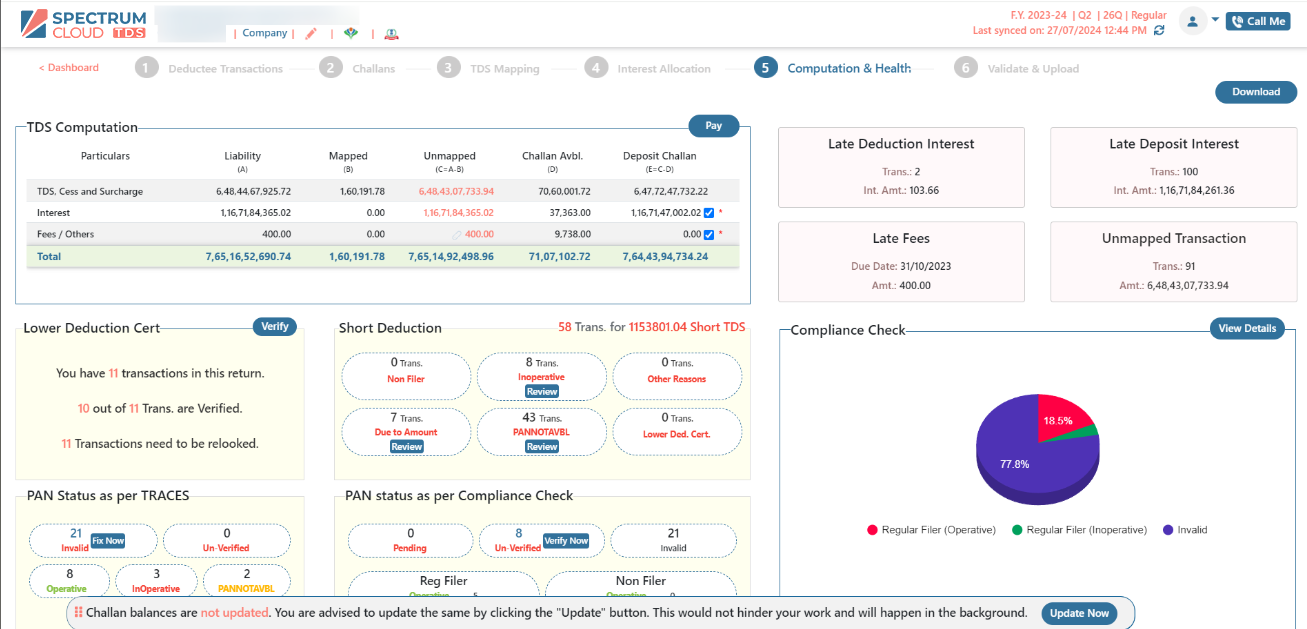Screen dimensions: 1307x629
Task: Click total deposit challan 7,64,43,94,734.24
Action: point(665,257)
